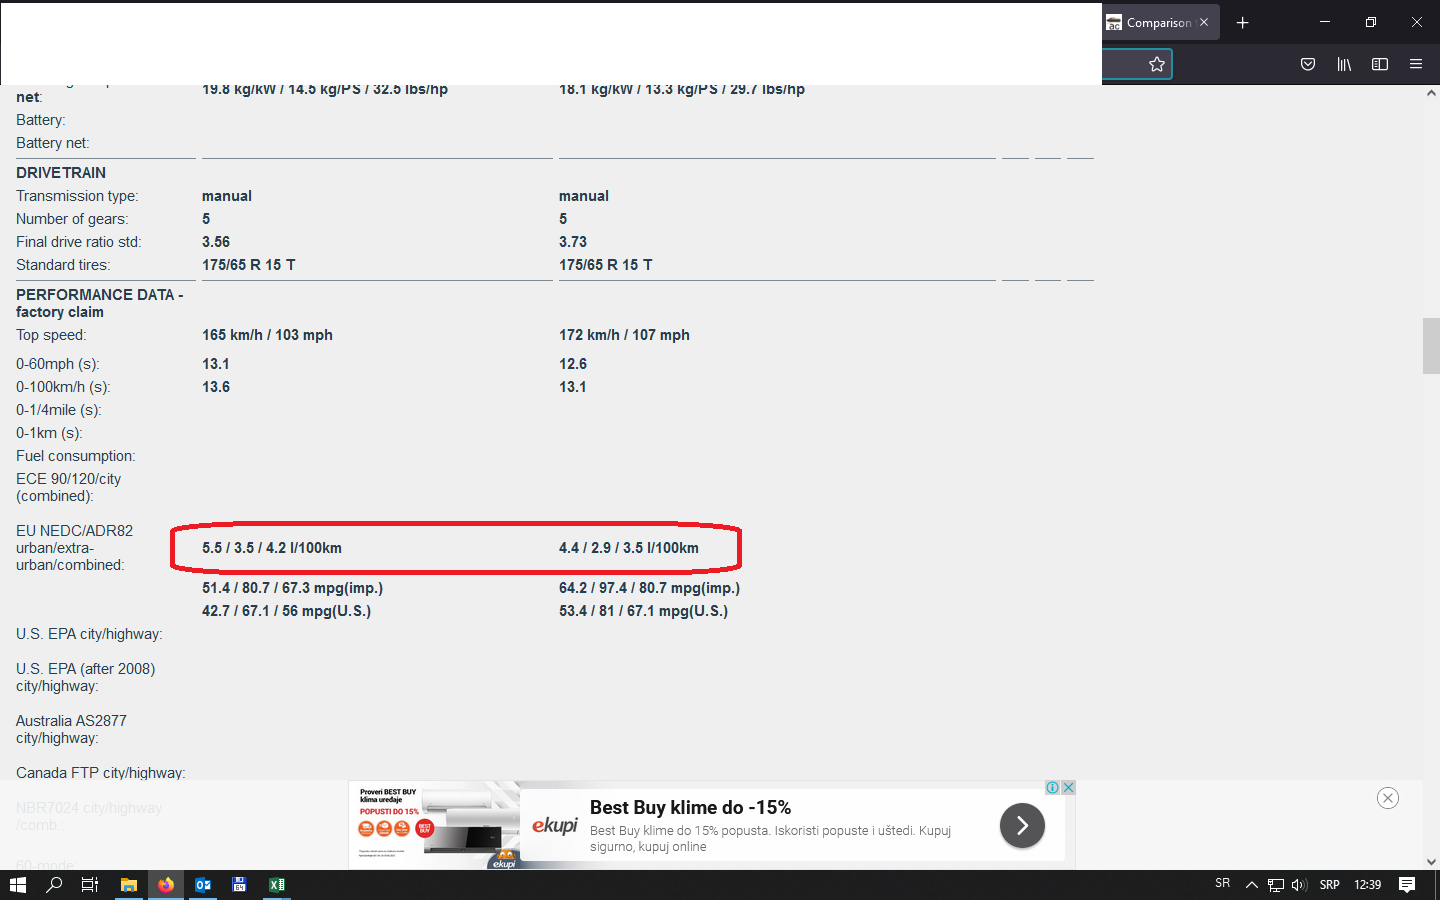Switch to Firefox on the taskbar

tap(166, 885)
